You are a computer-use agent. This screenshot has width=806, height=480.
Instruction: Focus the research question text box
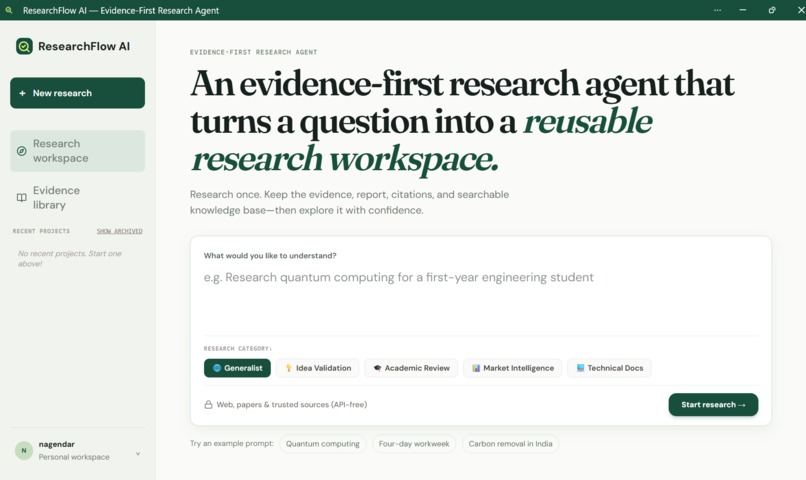(x=480, y=301)
